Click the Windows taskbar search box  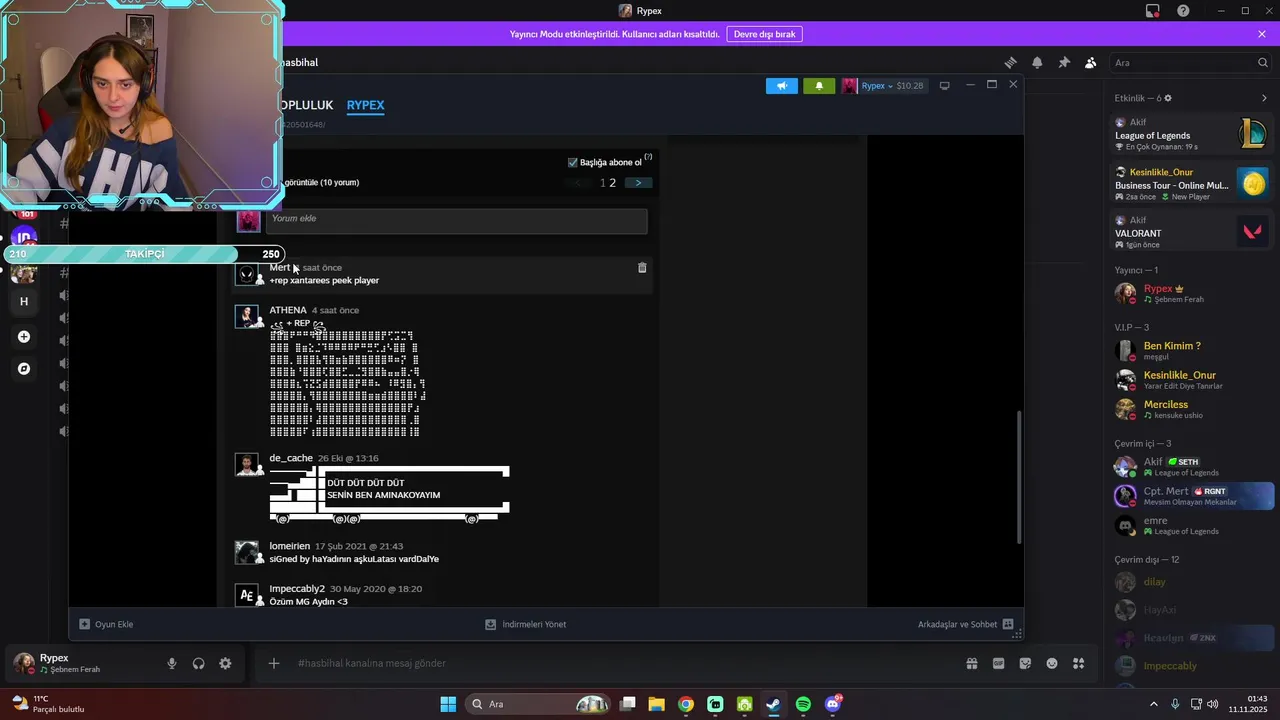coord(540,704)
